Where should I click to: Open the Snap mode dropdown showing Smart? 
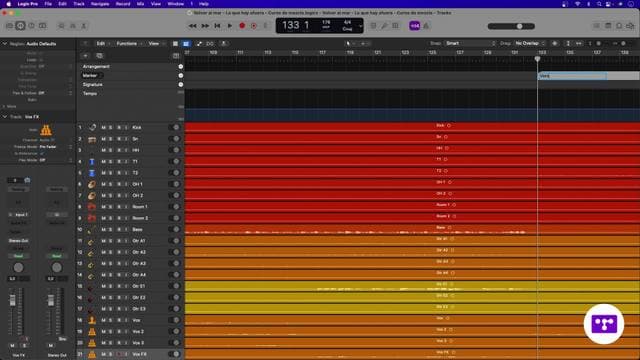click(470, 43)
